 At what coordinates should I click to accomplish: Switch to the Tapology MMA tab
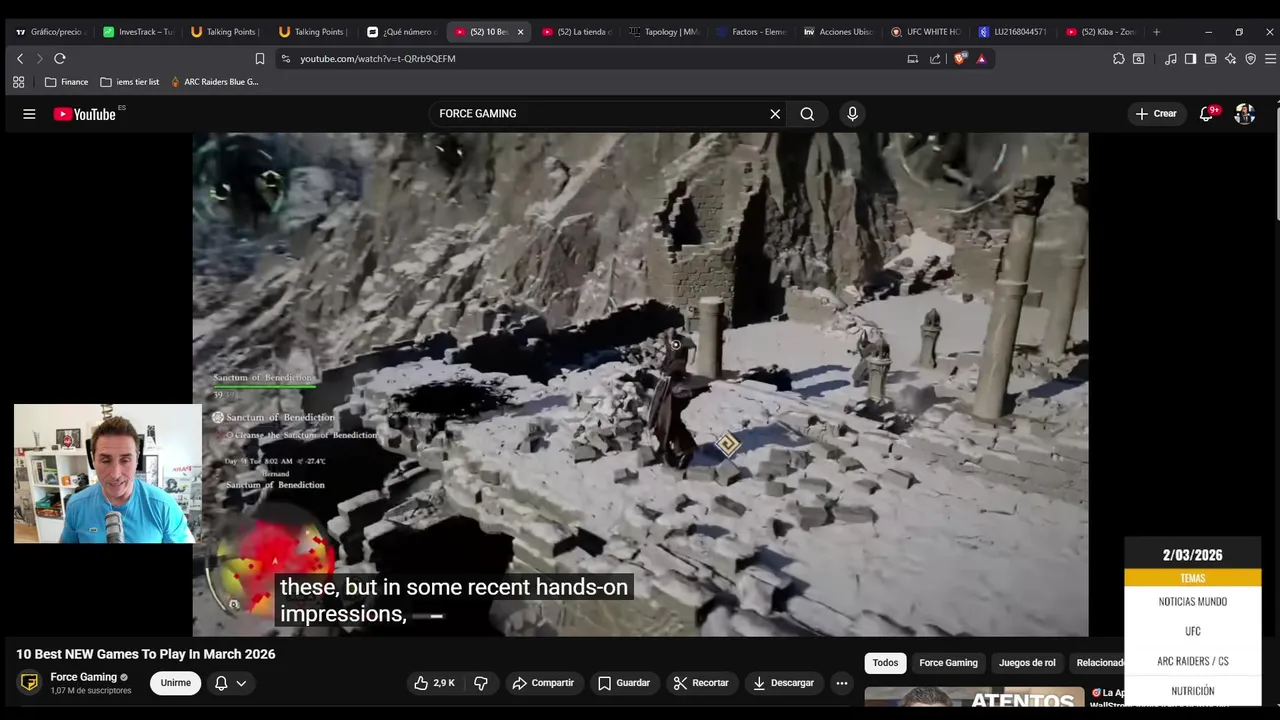[x=665, y=32]
